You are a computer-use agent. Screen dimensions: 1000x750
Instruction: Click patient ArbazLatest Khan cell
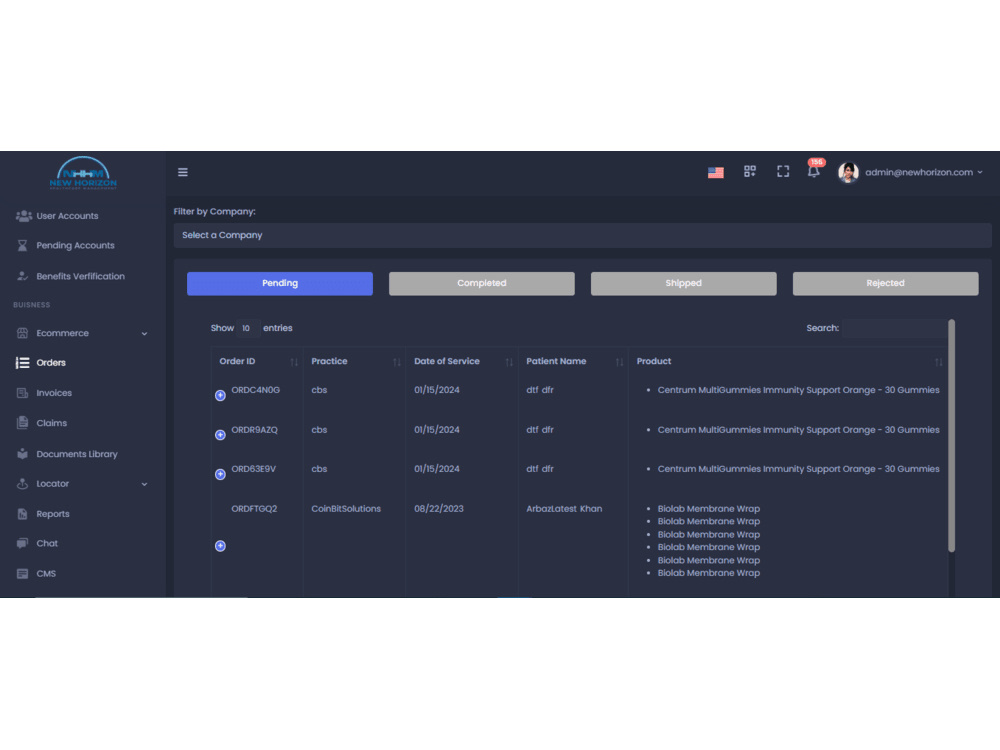coord(564,508)
